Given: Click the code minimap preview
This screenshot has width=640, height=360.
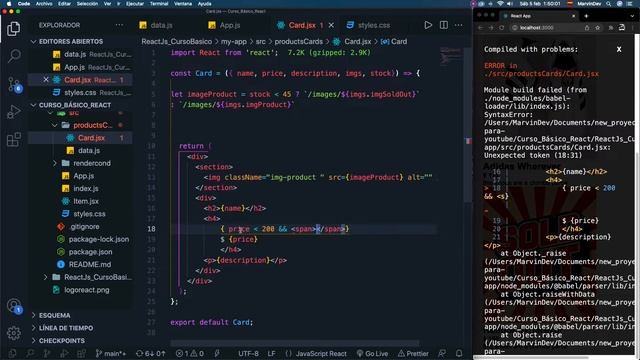Looking at the screenshot, I should (x=450, y=57).
